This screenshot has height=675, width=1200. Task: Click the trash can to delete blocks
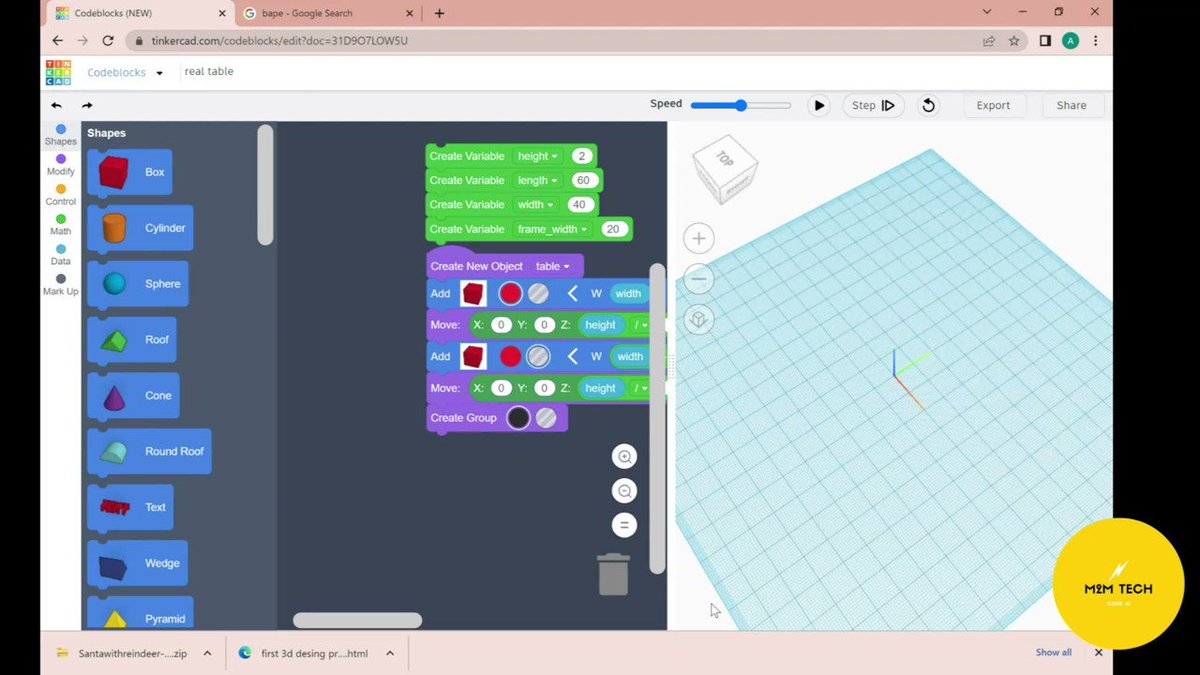point(613,574)
